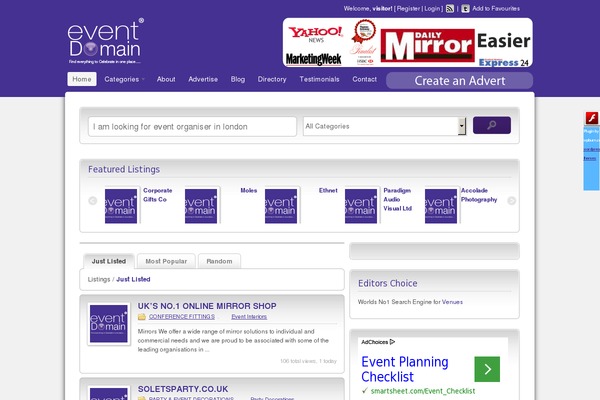The width and height of the screenshot is (600, 400).
Task: Open the Event Interiors link
Action: coord(249,317)
